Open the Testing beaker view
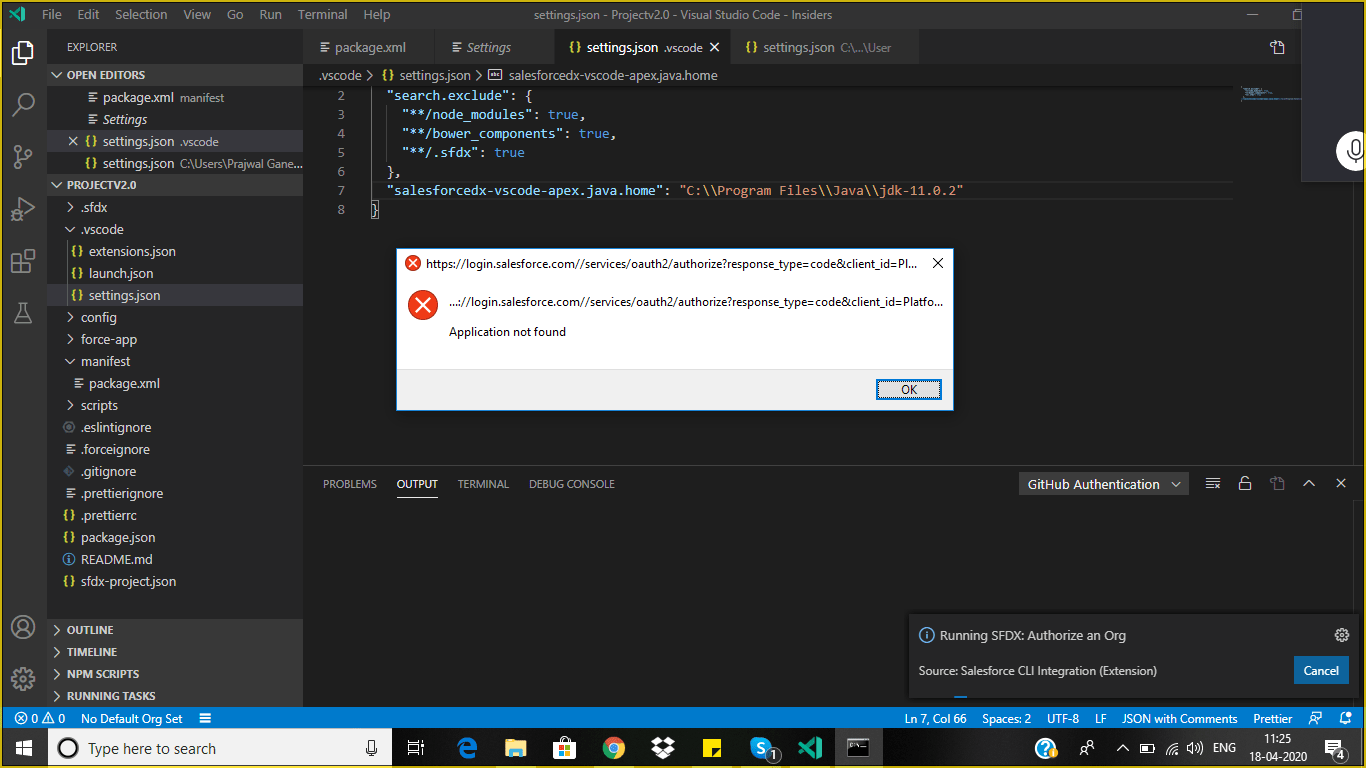 coord(23,313)
